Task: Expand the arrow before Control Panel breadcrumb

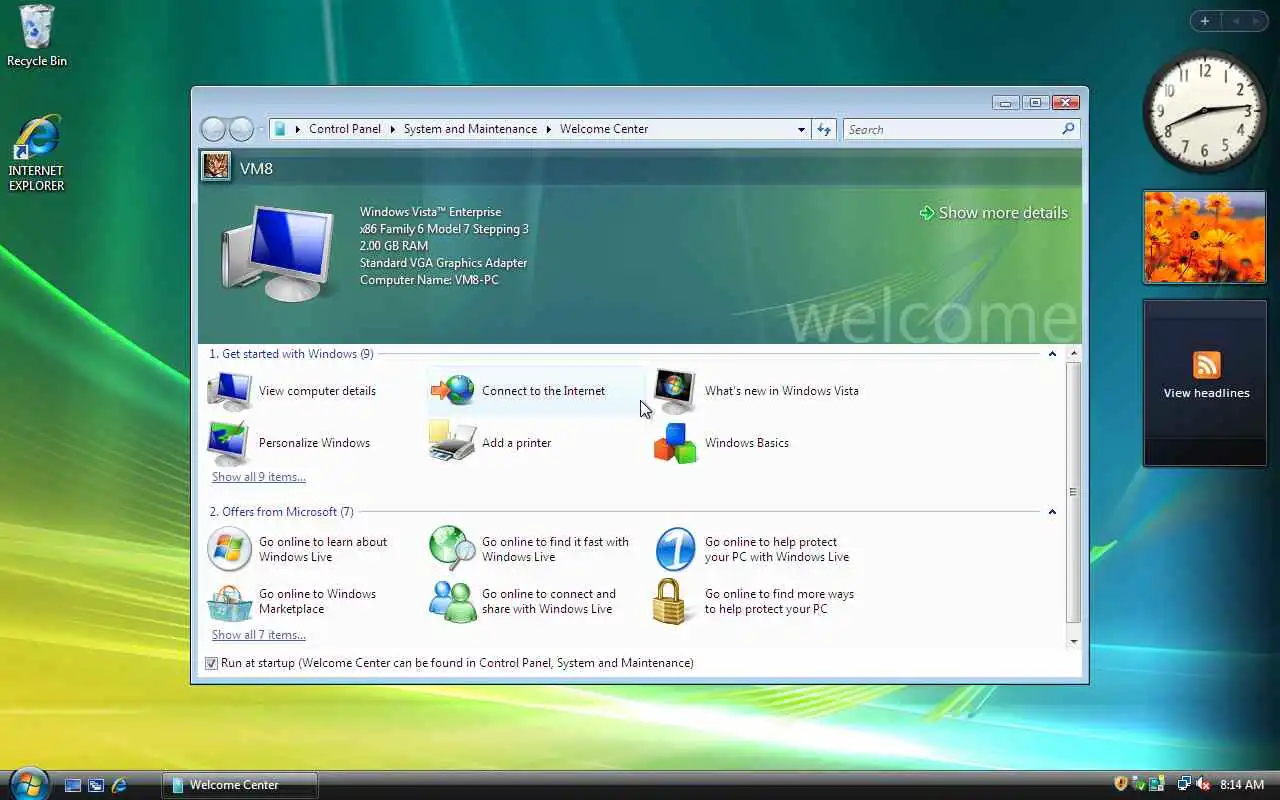Action: [298, 129]
